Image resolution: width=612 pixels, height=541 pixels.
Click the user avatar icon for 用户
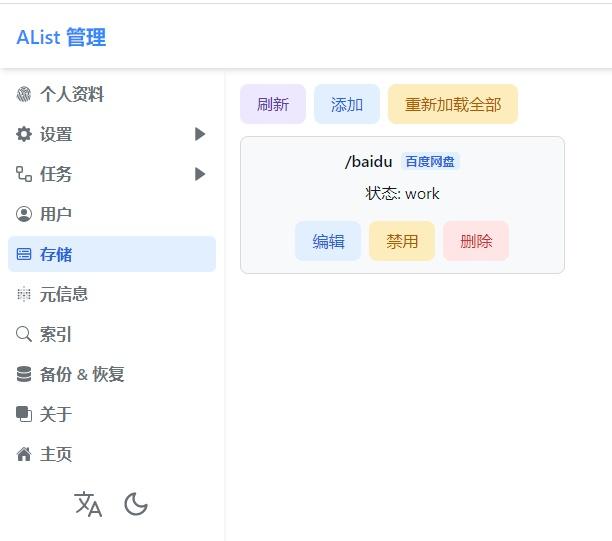(24, 214)
